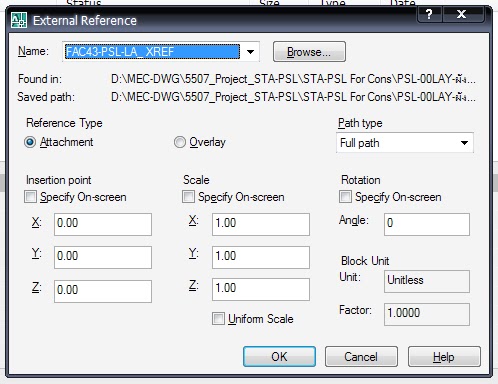Click the Scale Z field
Screen dimensions: 498x384
coord(261,289)
